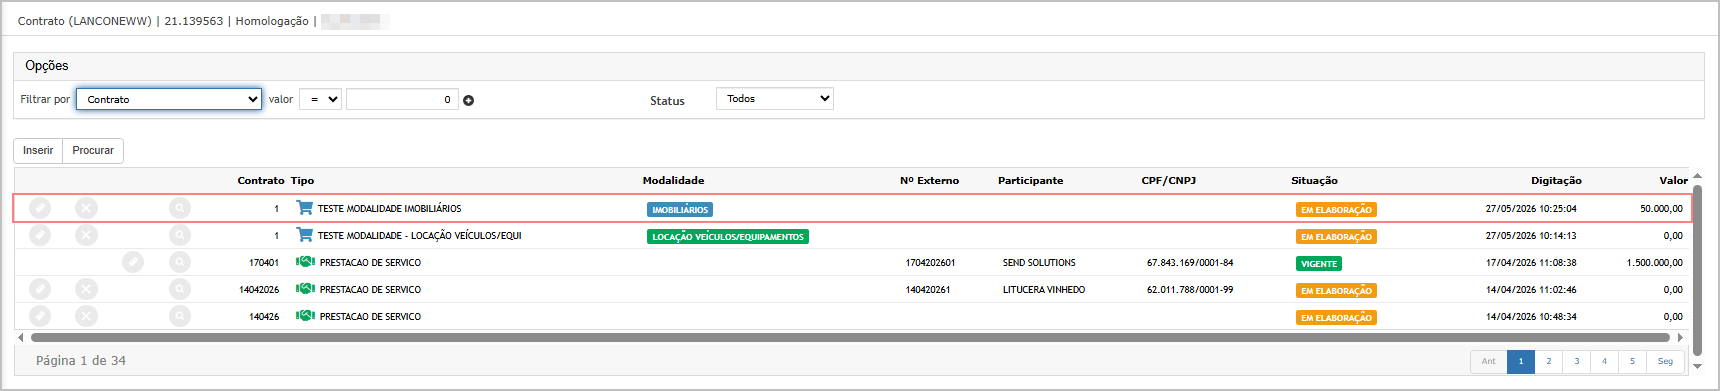
Task: Click the Valor column header
Action: coord(1673,181)
